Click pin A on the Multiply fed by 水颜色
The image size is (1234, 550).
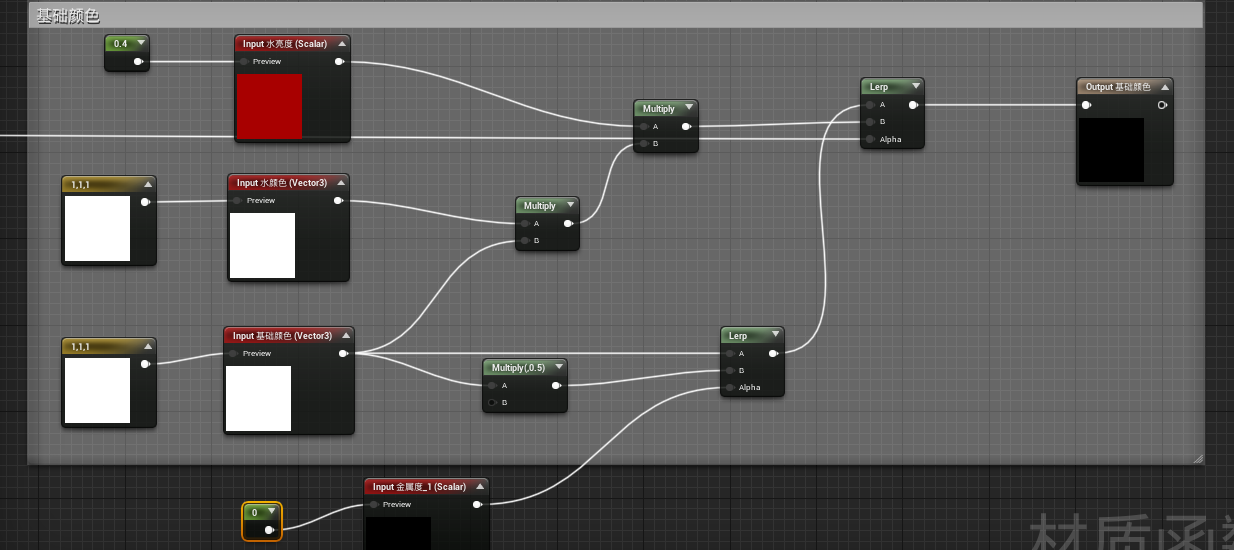point(525,223)
